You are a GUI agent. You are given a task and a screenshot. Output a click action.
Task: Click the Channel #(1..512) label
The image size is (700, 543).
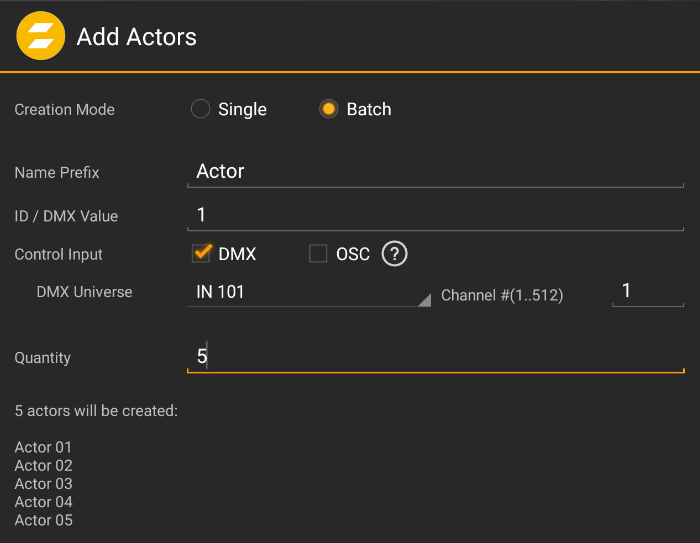502,295
